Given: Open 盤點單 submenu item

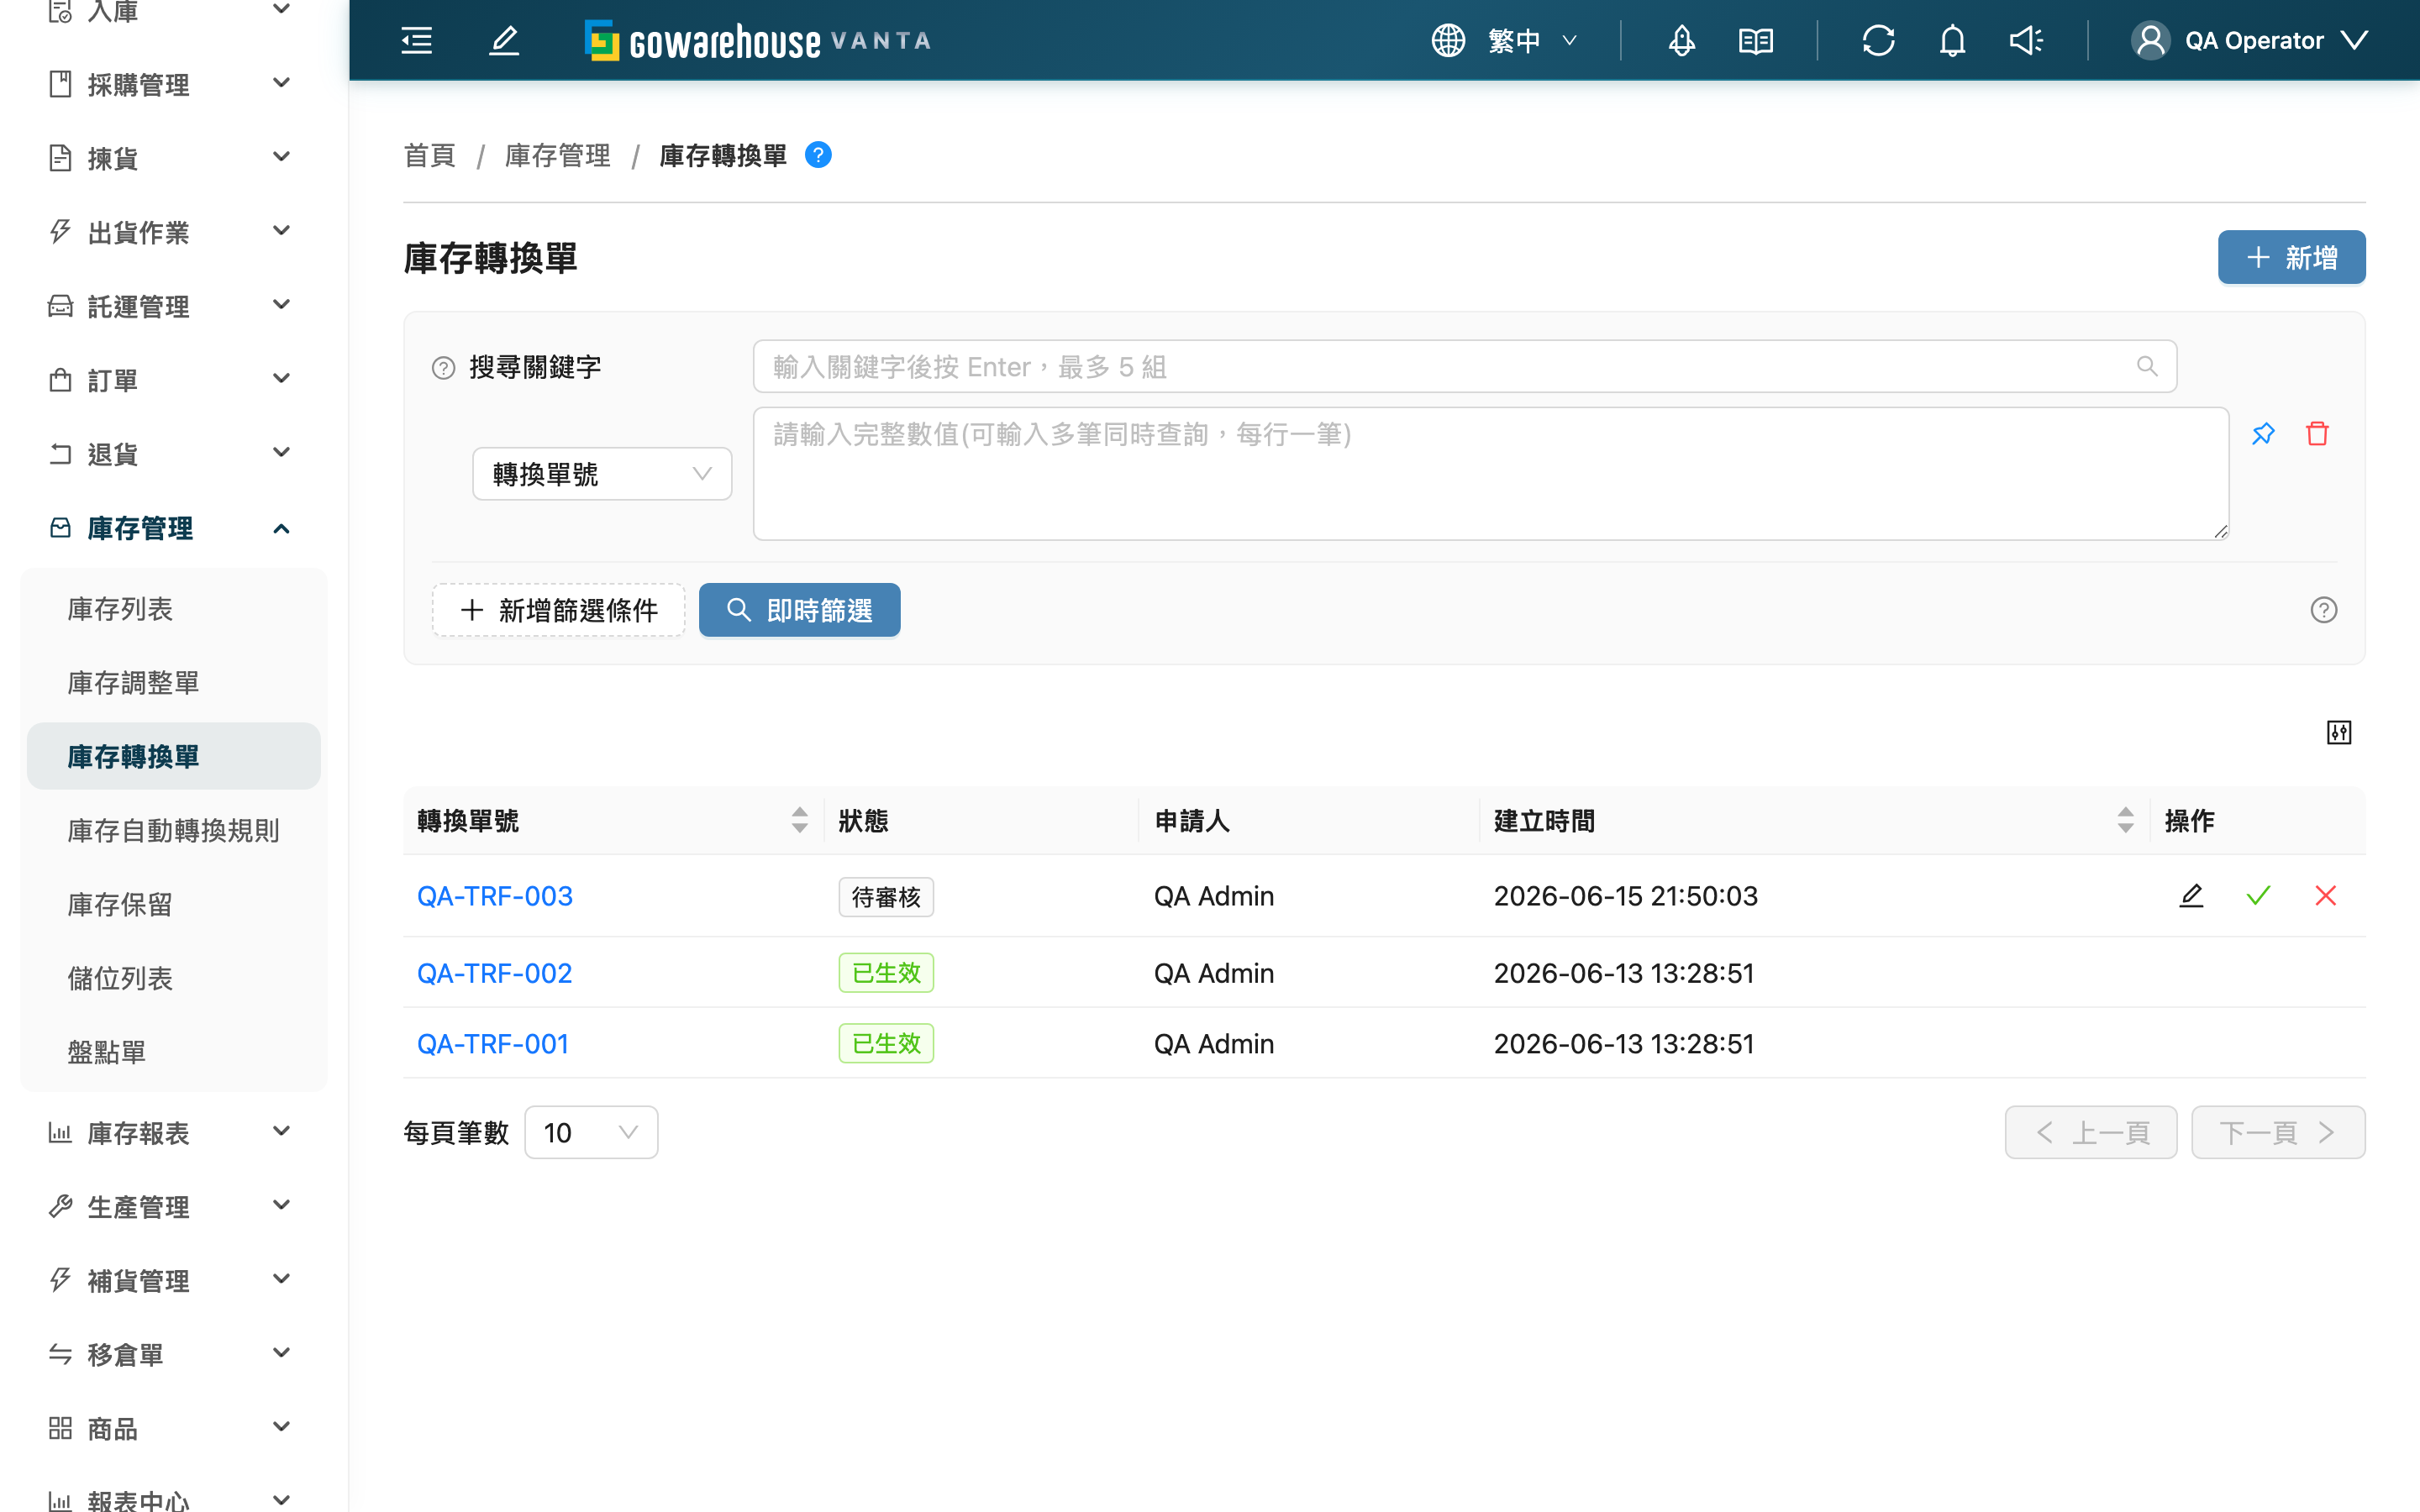Looking at the screenshot, I should pos(174,1052).
